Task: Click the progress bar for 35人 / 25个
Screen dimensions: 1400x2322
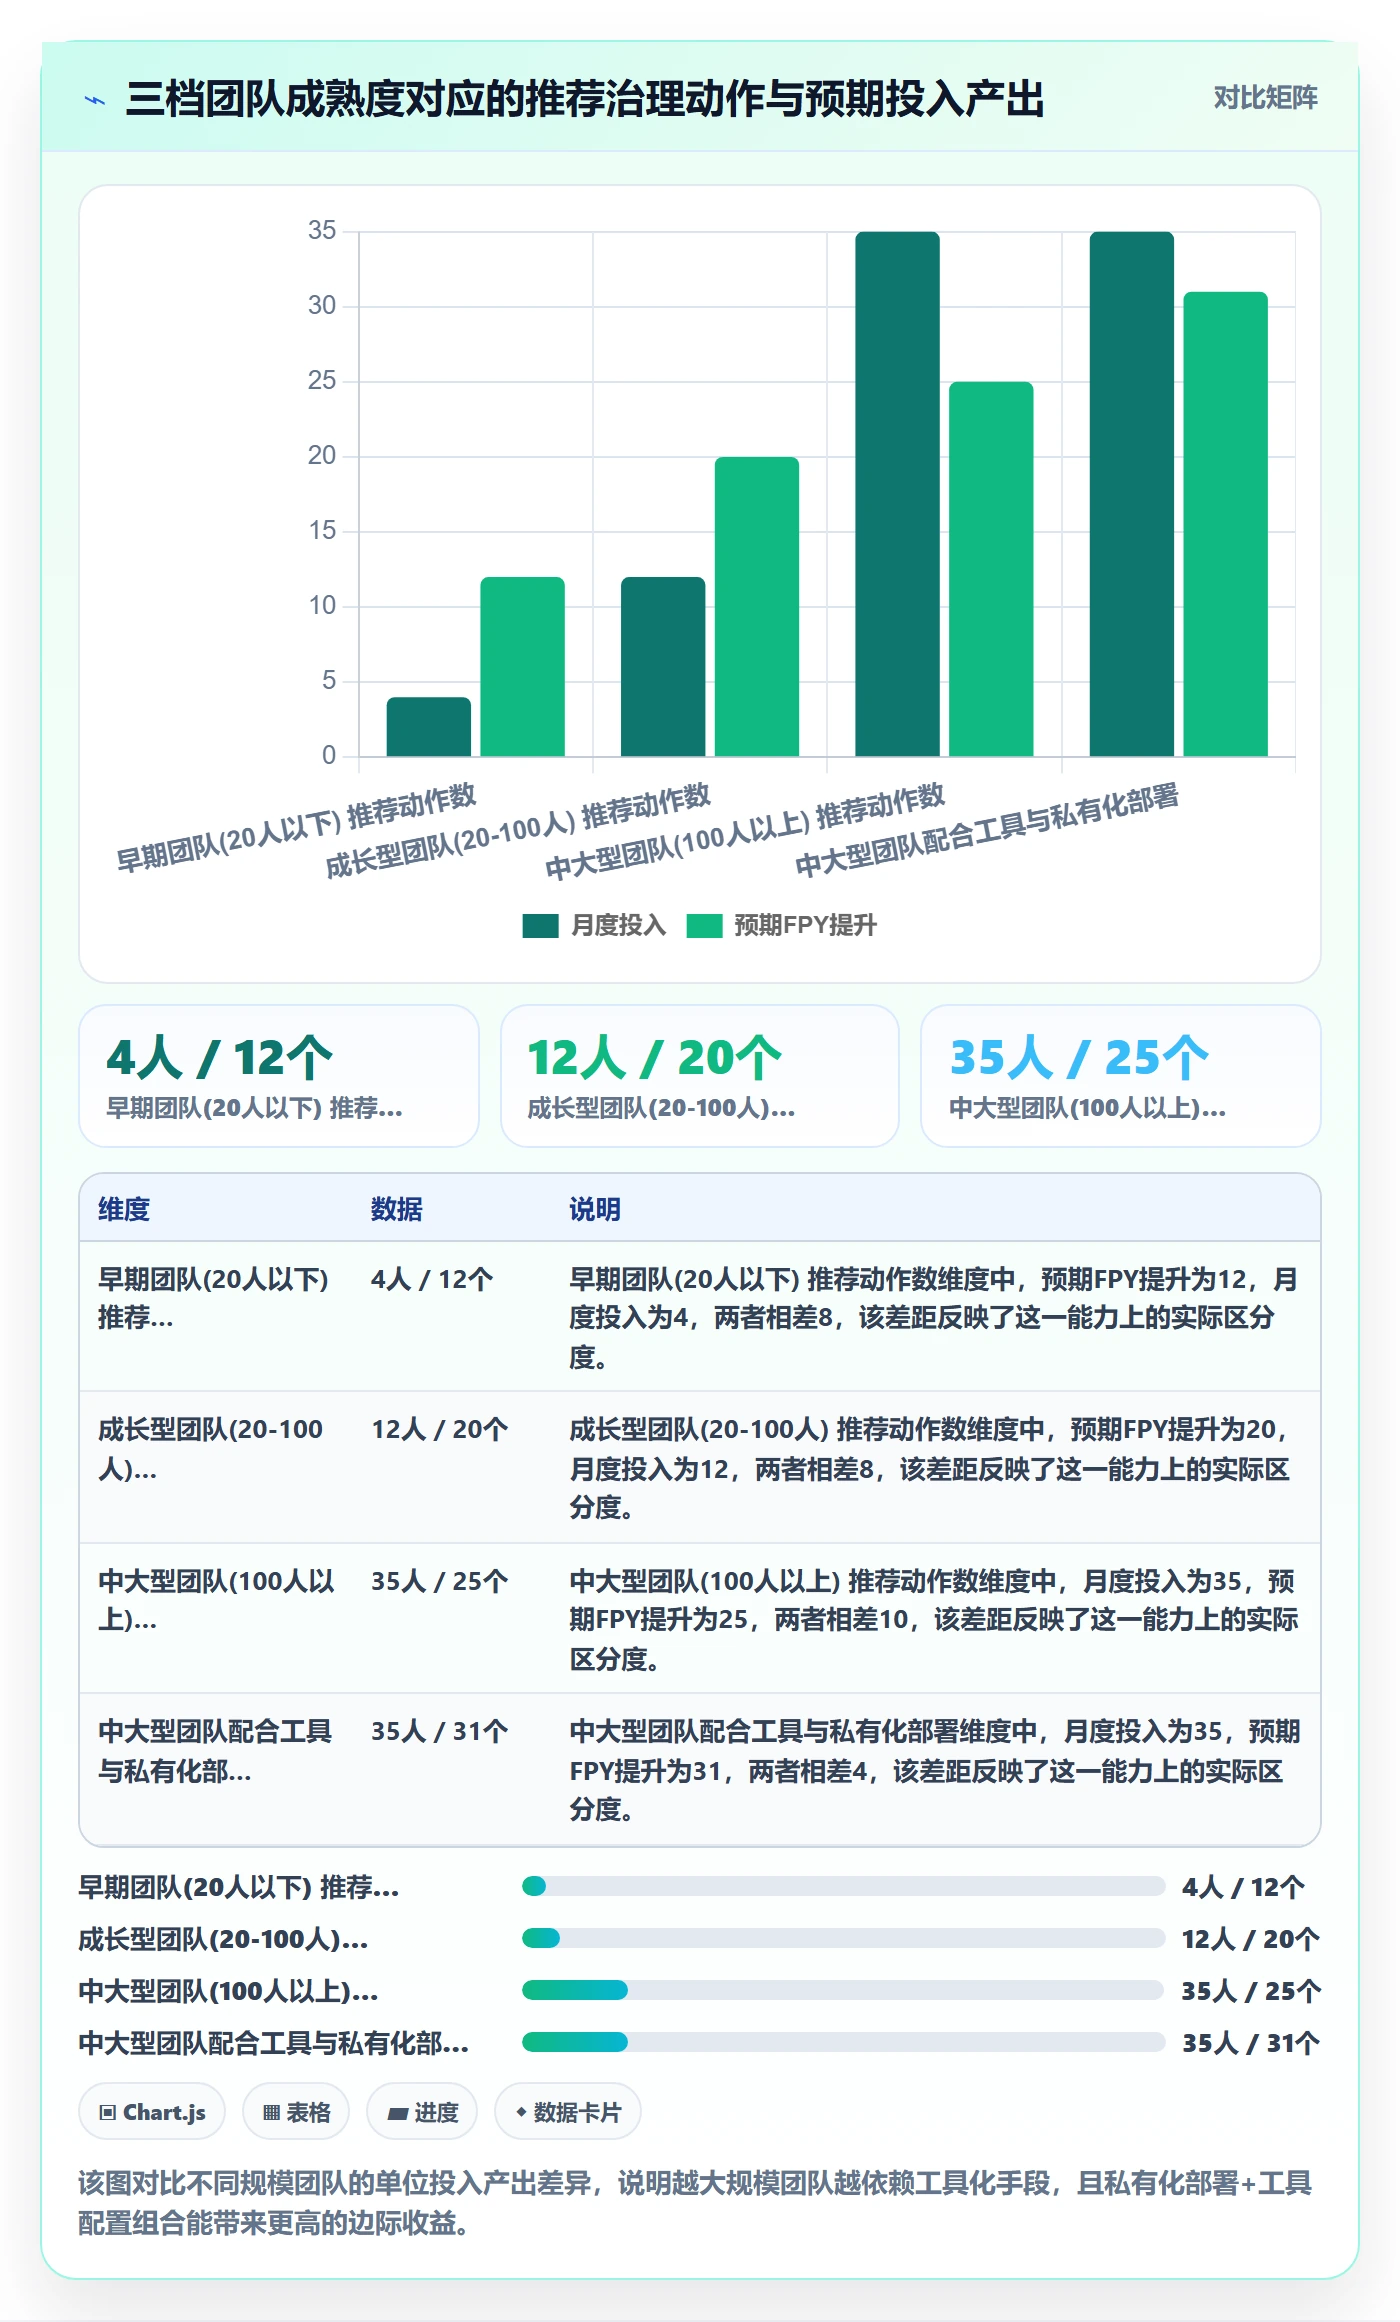Action: click(843, 1991)
